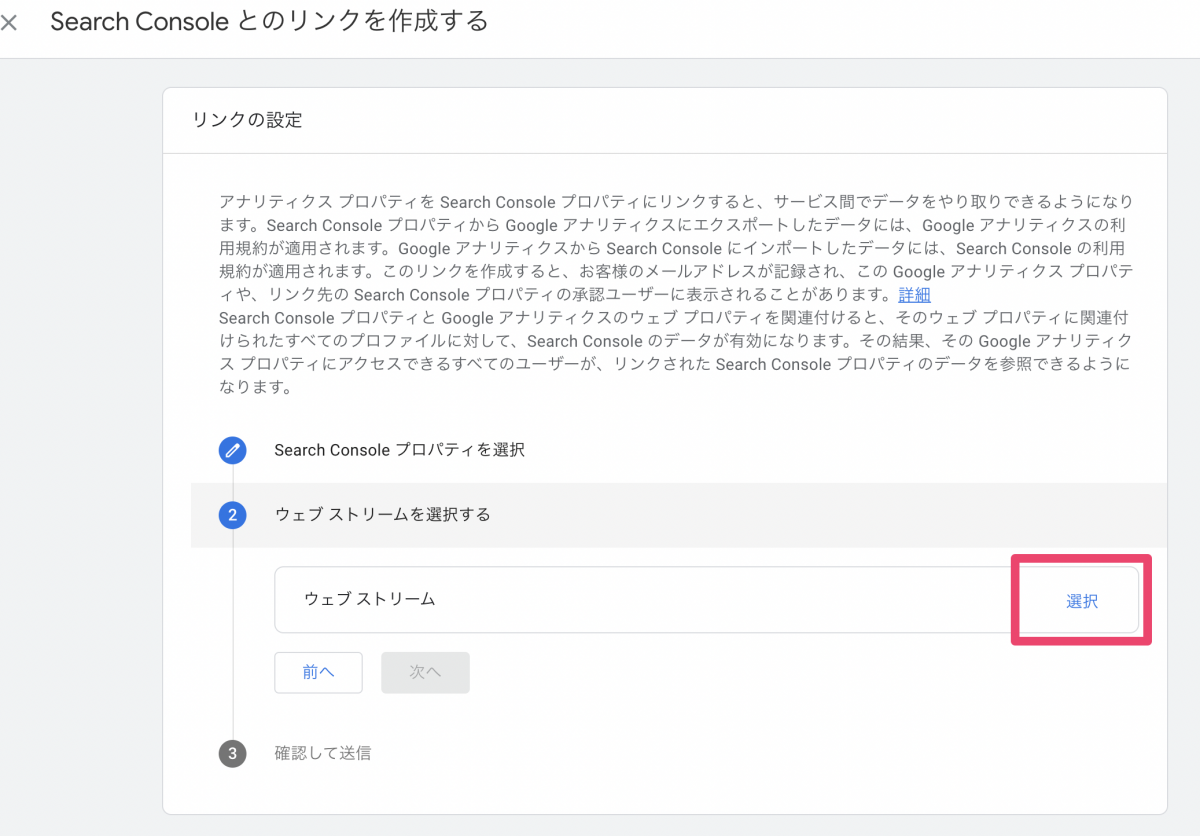Click the pencil edit icon for step 1
The height and width of the screenshot is (836, 1200).
point(232,450)
